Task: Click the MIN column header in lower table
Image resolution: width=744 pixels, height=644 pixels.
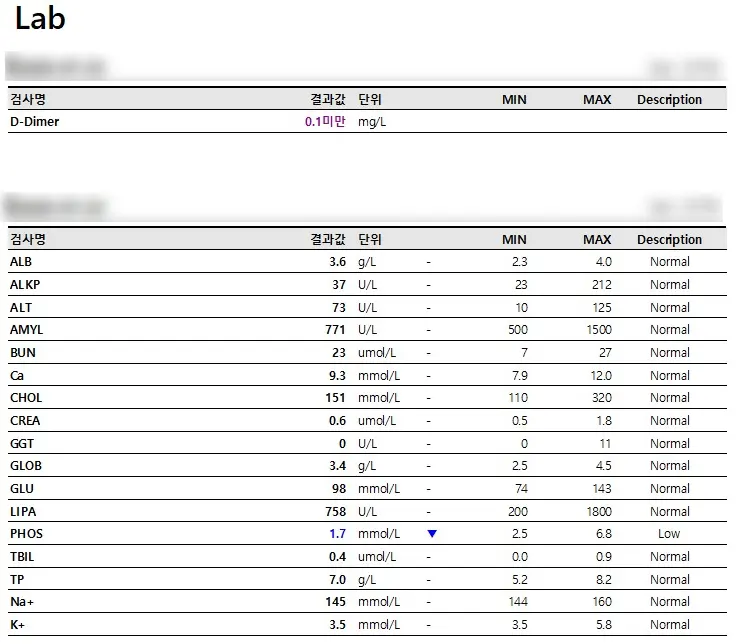Action: 514,240
